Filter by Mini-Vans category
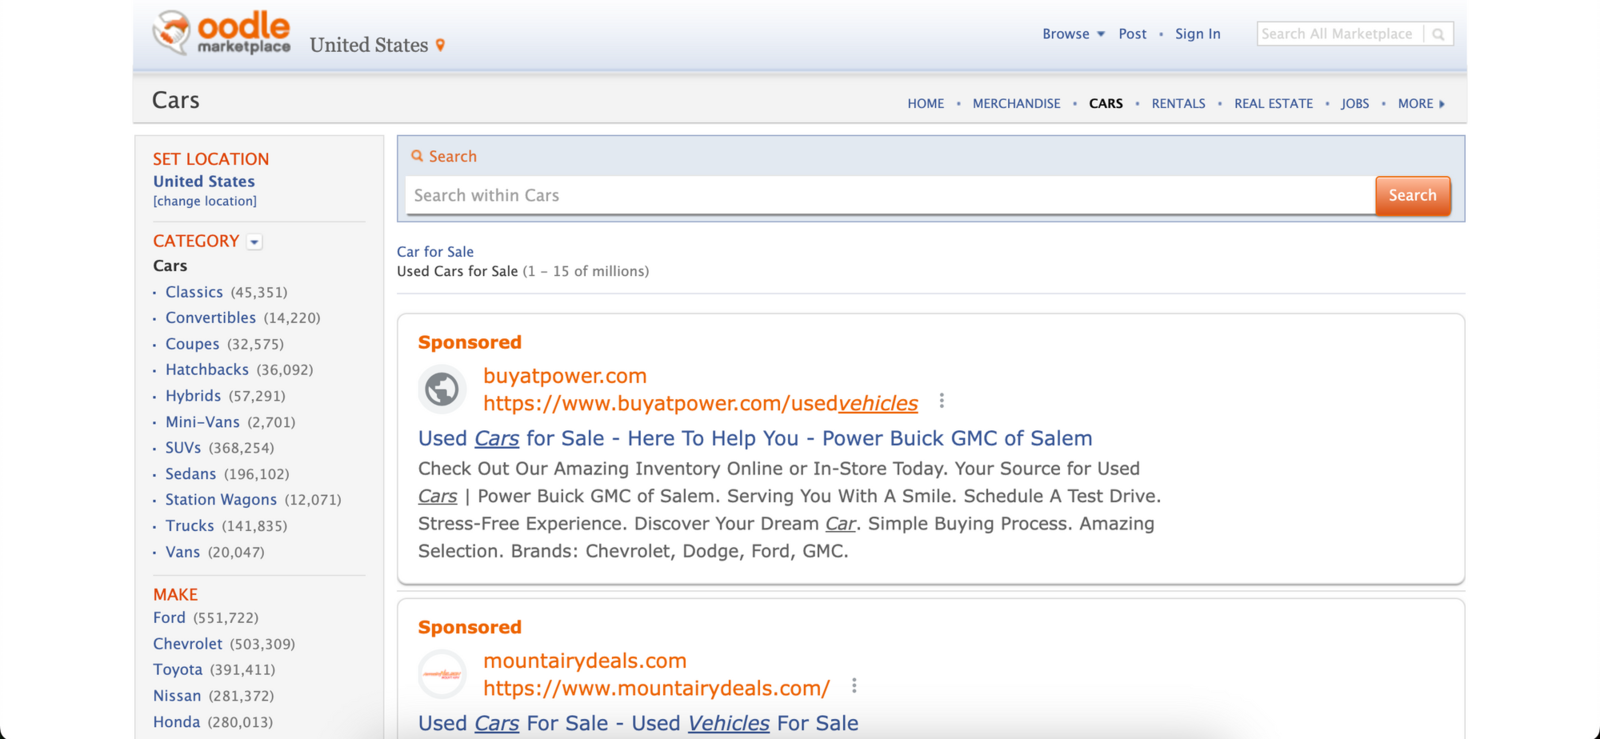The width and height of the screenshot is (1600, 739). 203,422
